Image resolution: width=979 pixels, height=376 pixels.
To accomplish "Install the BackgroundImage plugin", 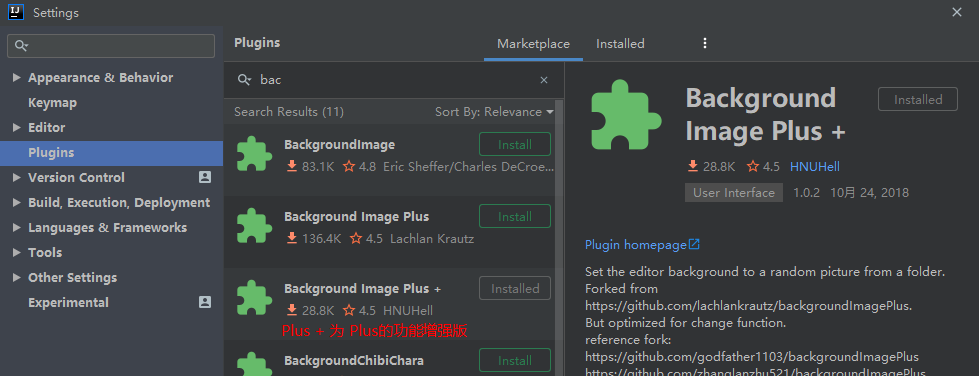I will point(515,144).
